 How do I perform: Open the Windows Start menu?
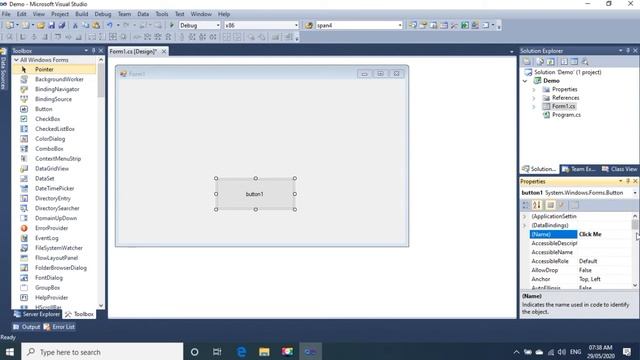(x=10, y=352)
